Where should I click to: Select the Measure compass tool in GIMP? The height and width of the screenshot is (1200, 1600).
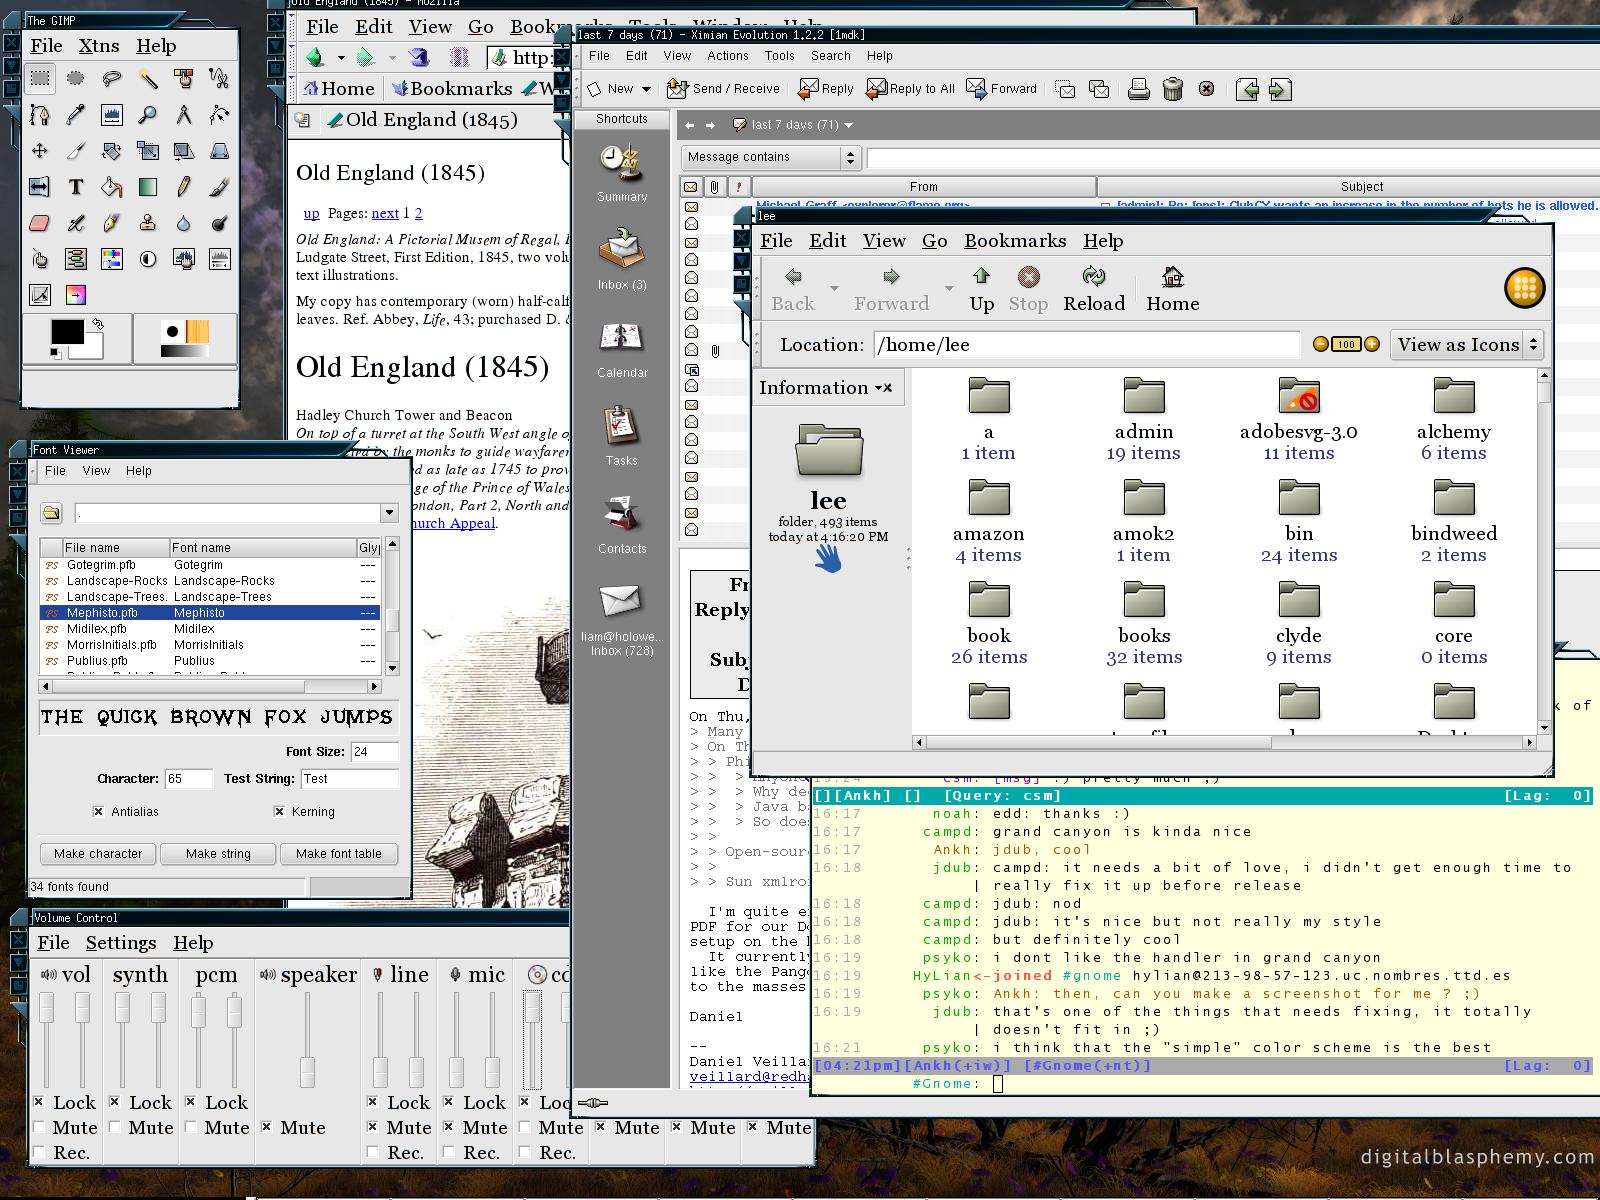(184, 114)
